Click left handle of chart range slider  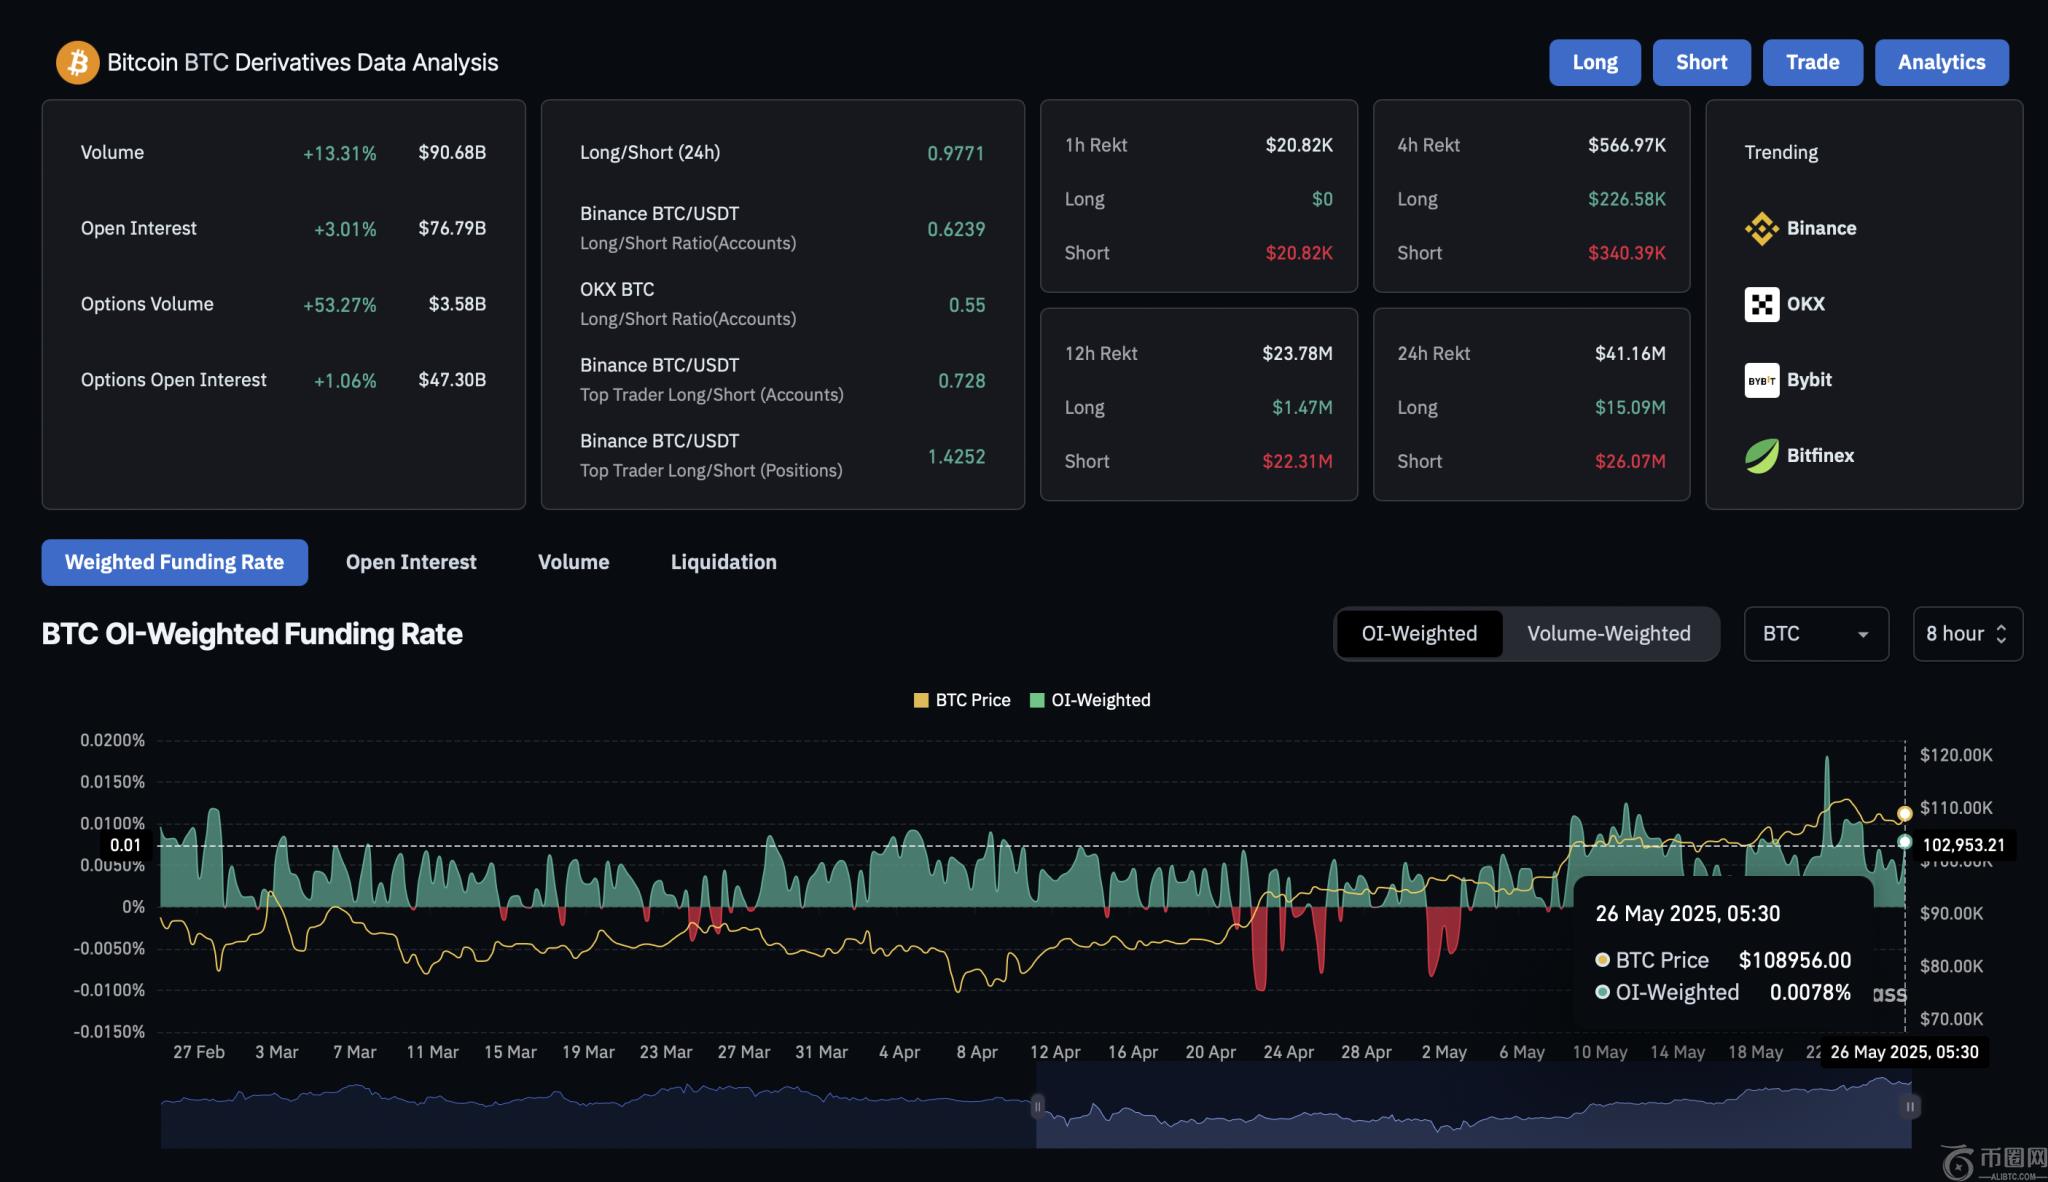pyautogui.click(x=1037, y=1106)
